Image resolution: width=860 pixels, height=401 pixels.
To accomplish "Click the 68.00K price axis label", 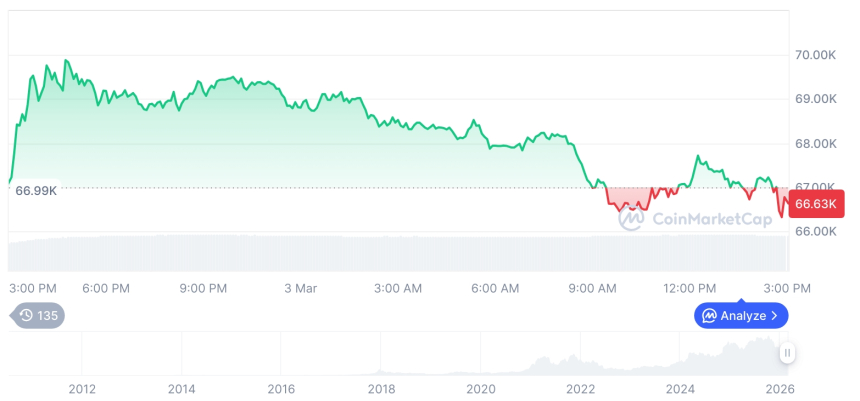I will [x=816, y=143].
